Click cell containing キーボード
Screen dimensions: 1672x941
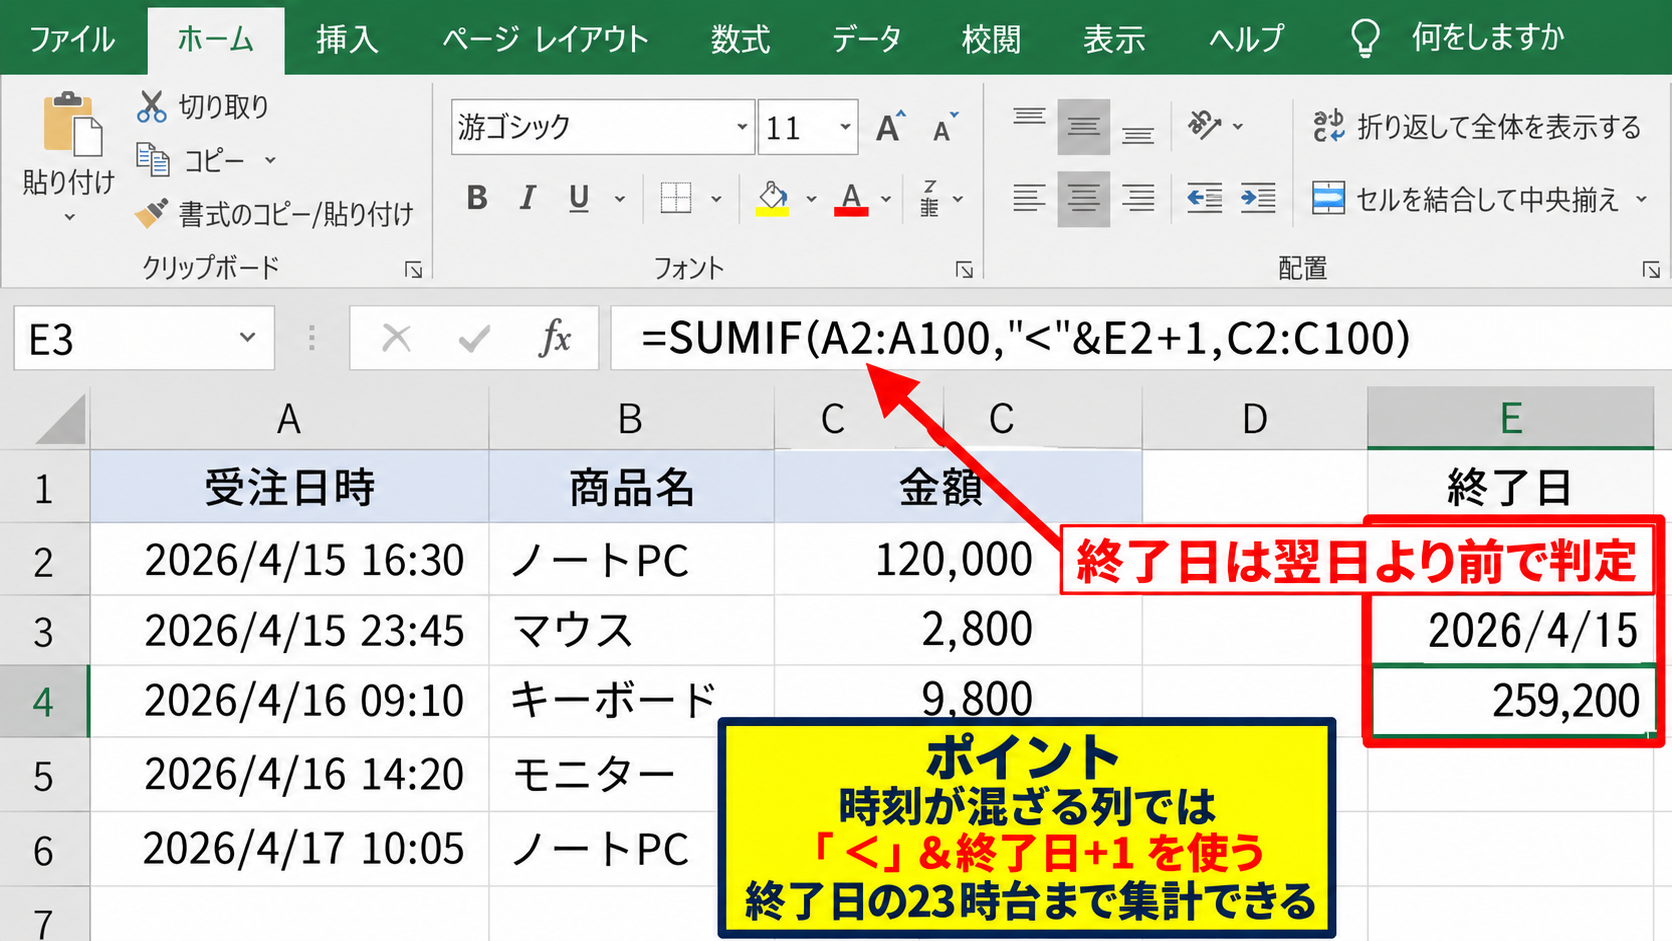(631, 702)
